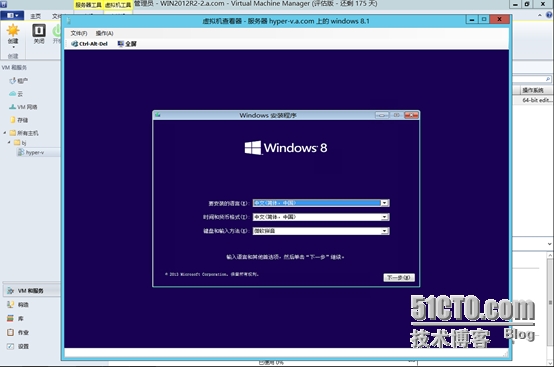Screen dimensions: 554x367
Task: Switch the VM viewer to 全屏 mode
Action: pos(127,44)
